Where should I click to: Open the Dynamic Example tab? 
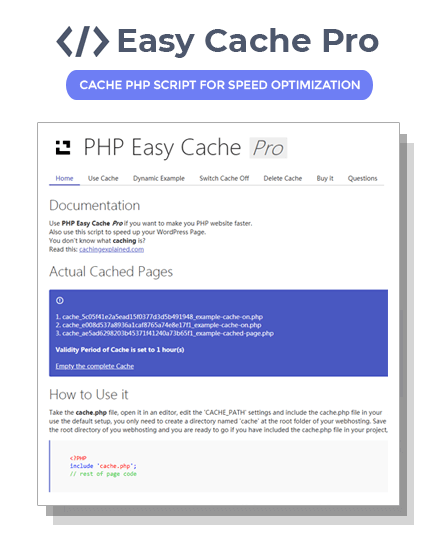(159, 178)
